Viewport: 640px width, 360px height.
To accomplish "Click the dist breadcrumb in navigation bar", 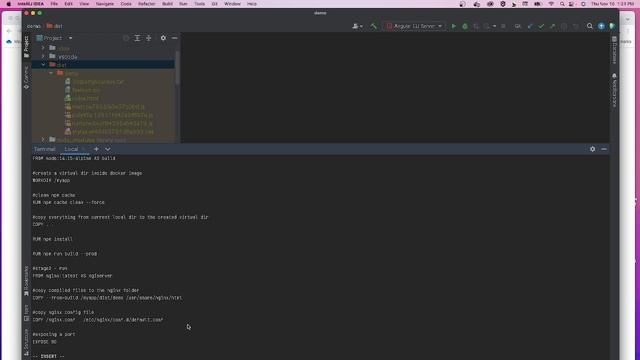I will pos(55,26).
